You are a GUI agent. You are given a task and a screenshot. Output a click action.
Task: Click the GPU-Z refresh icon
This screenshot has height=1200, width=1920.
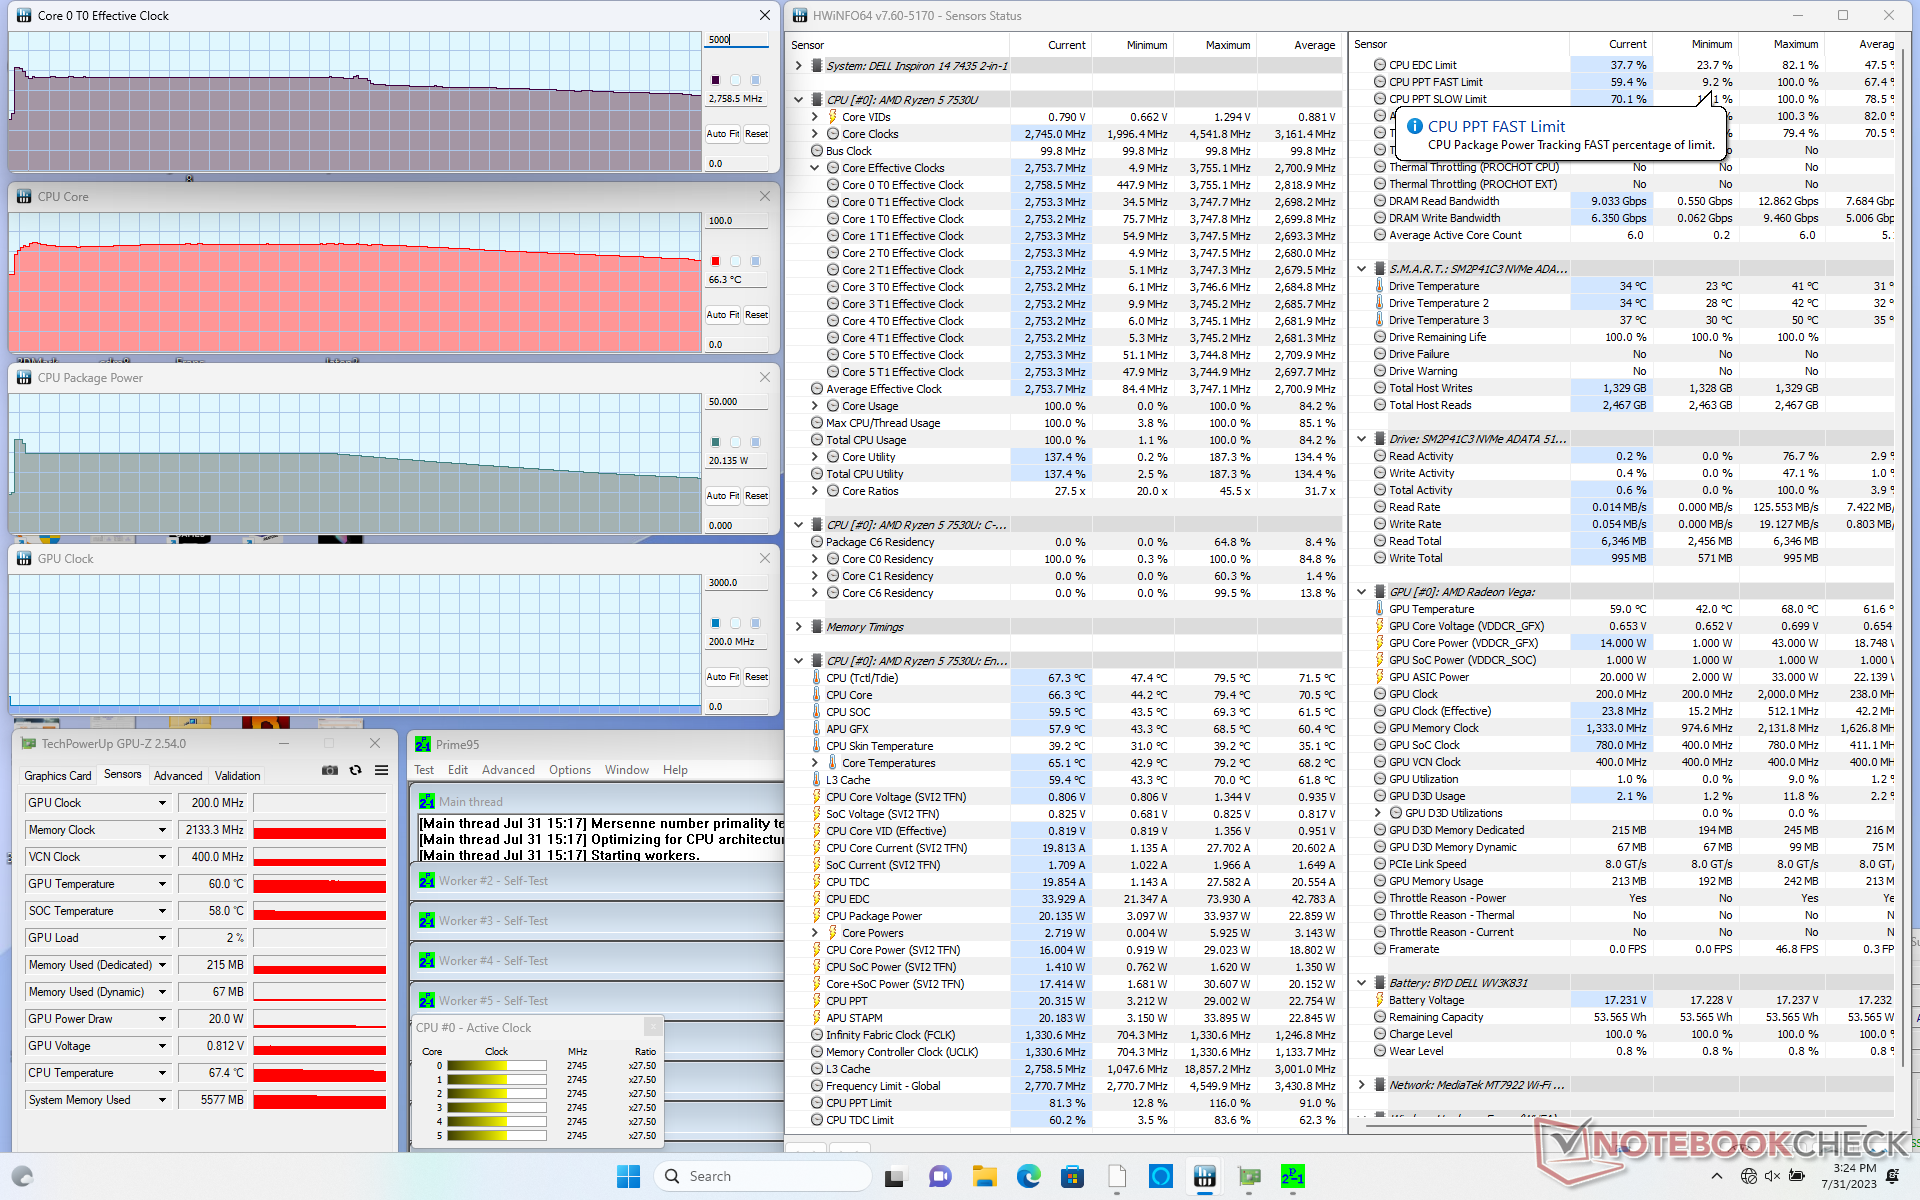click(x=355, y=770)
